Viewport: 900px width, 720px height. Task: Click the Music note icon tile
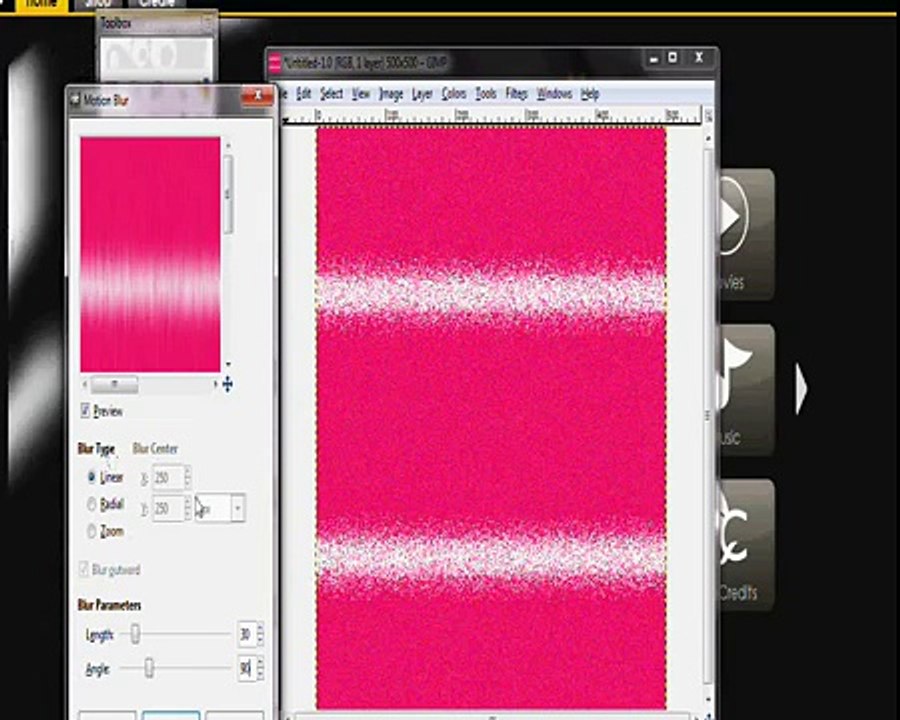746,390
